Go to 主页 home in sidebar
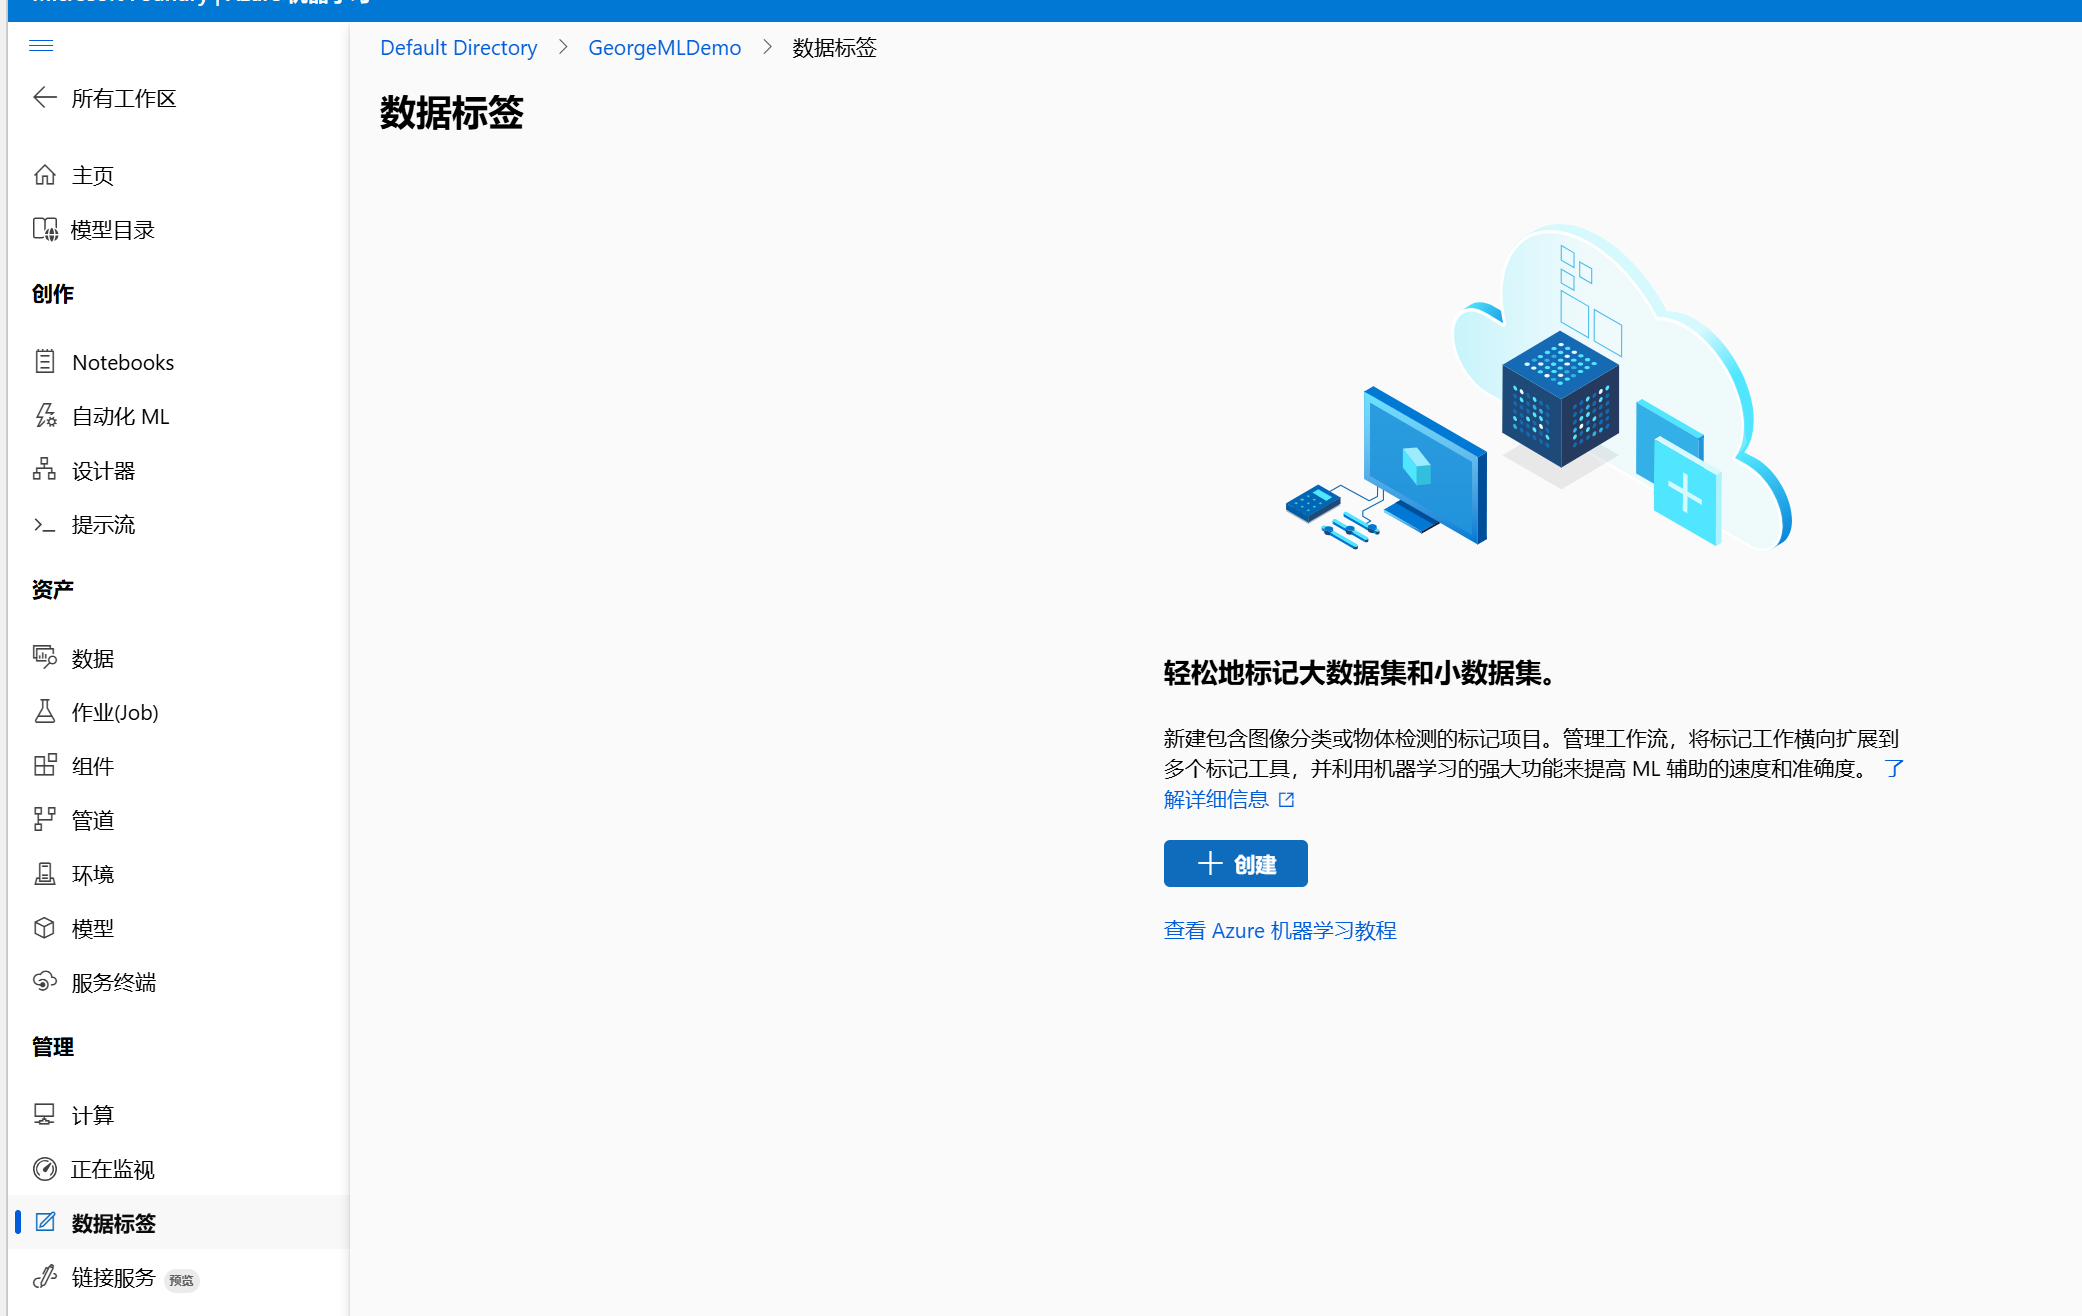 pyautogui.click(x=92, y=175)
